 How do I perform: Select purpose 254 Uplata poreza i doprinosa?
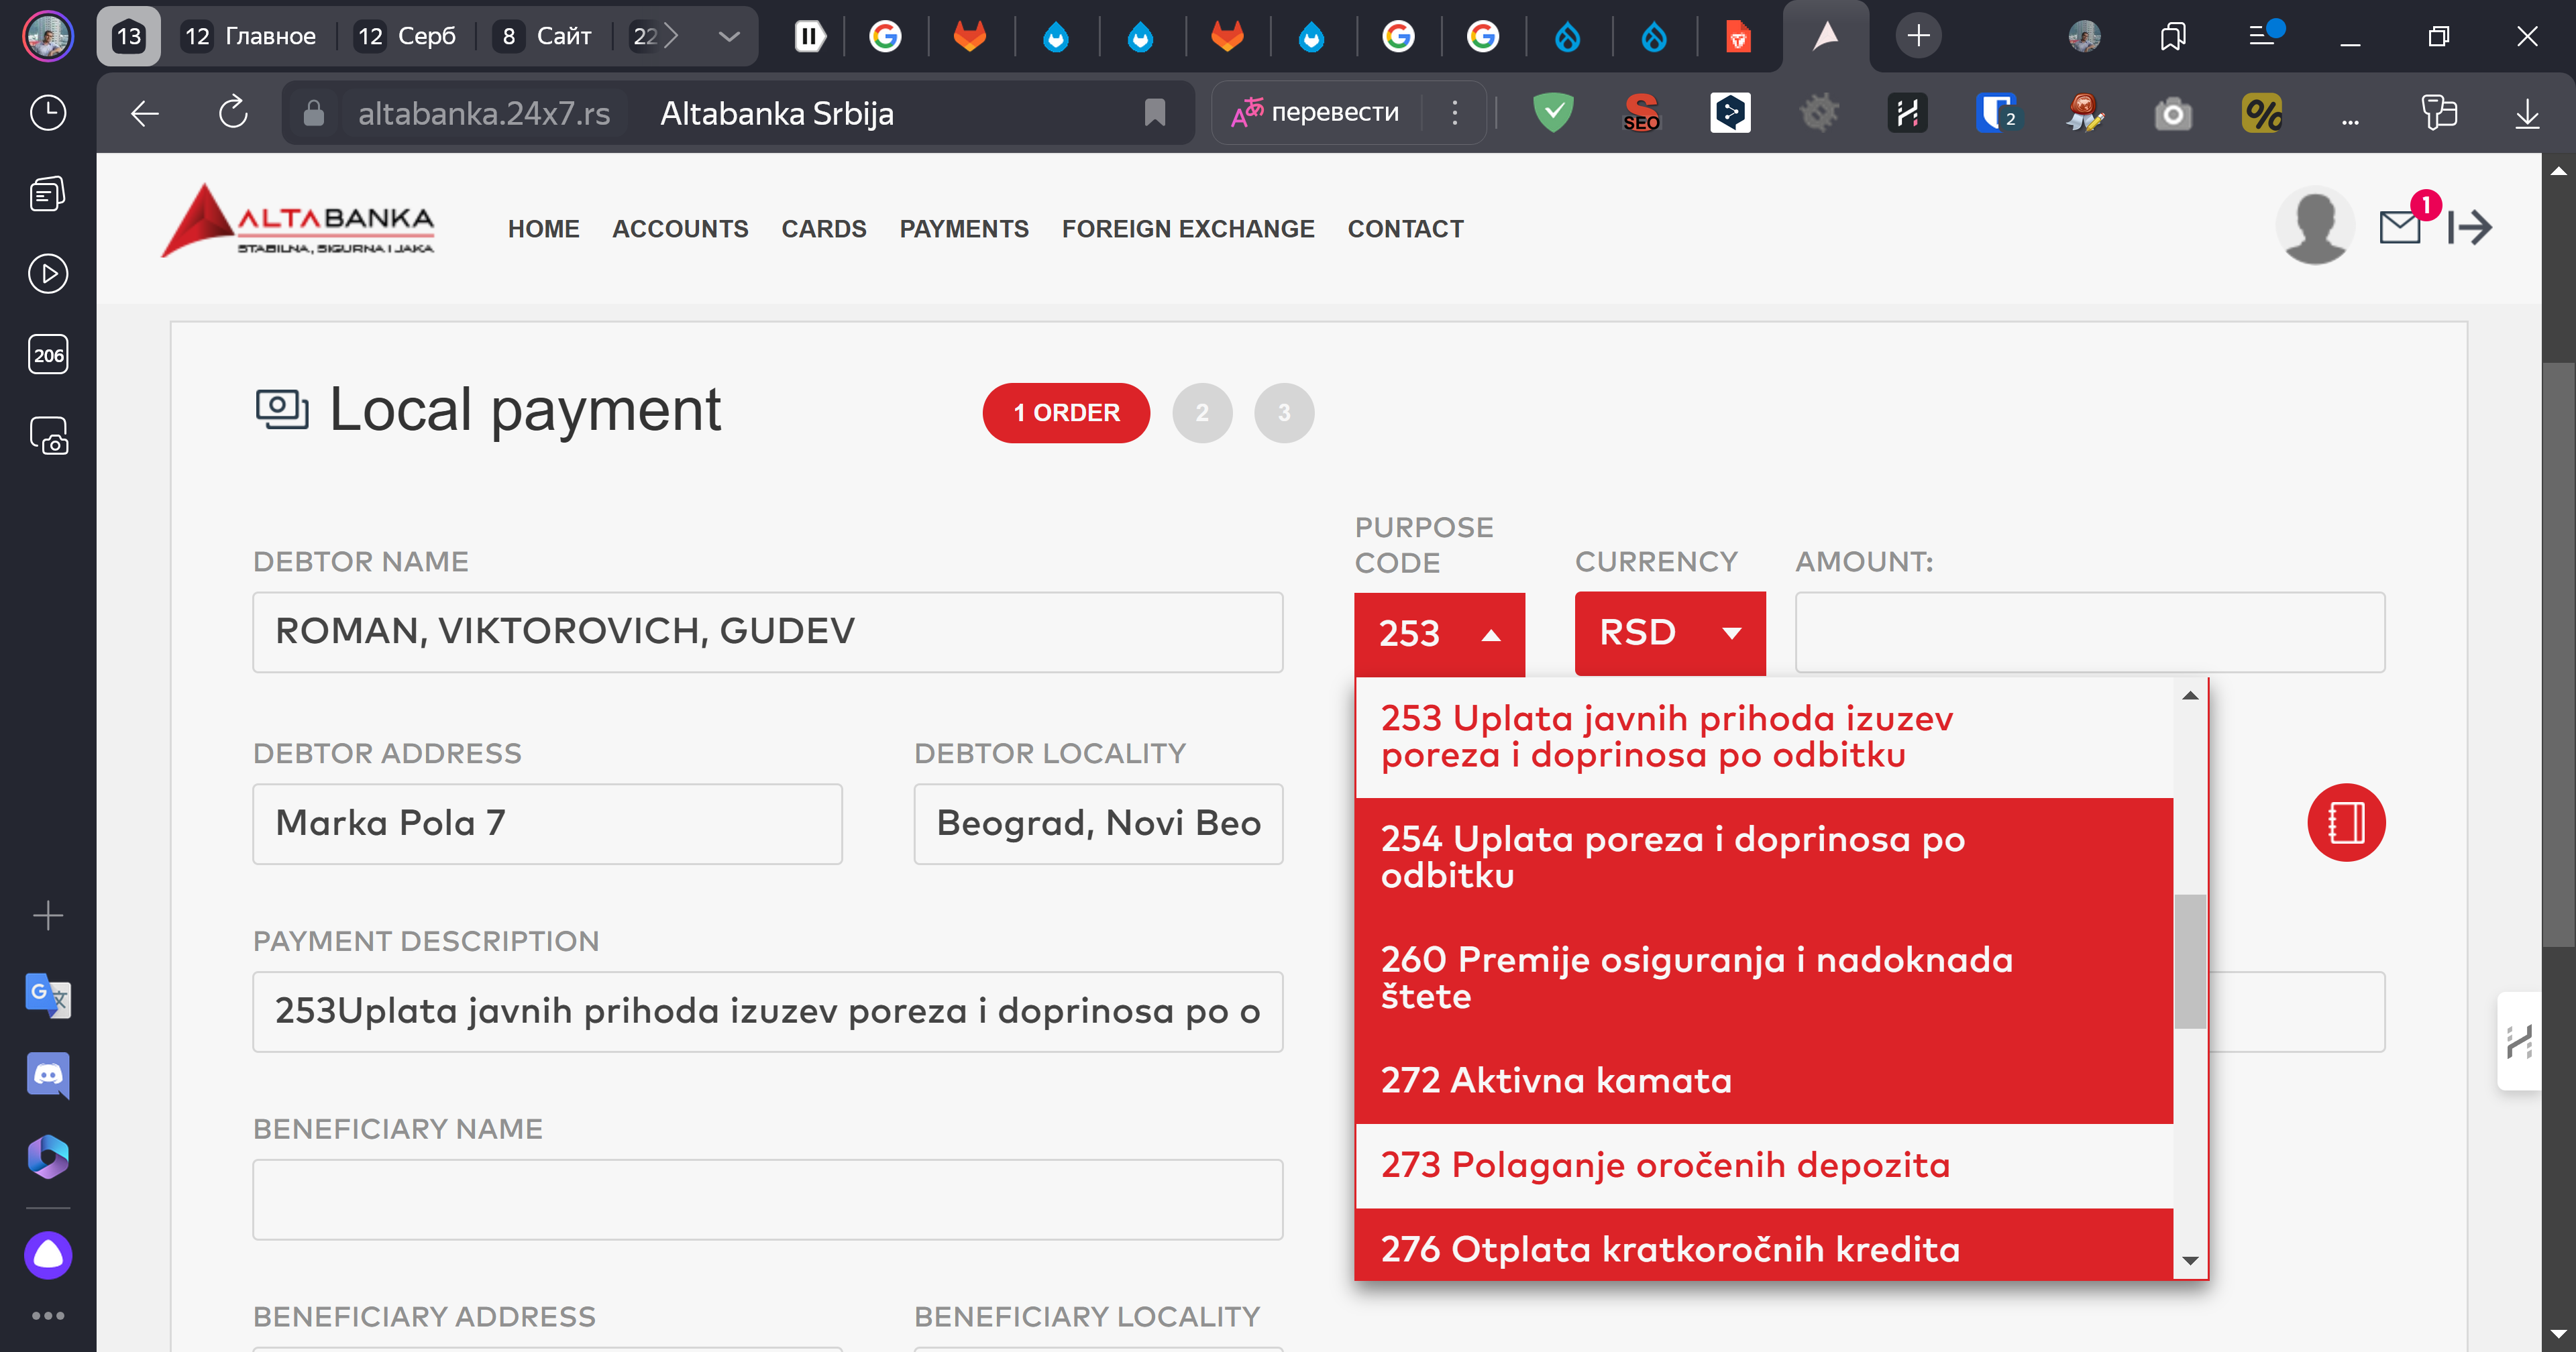pos(1764,857)
